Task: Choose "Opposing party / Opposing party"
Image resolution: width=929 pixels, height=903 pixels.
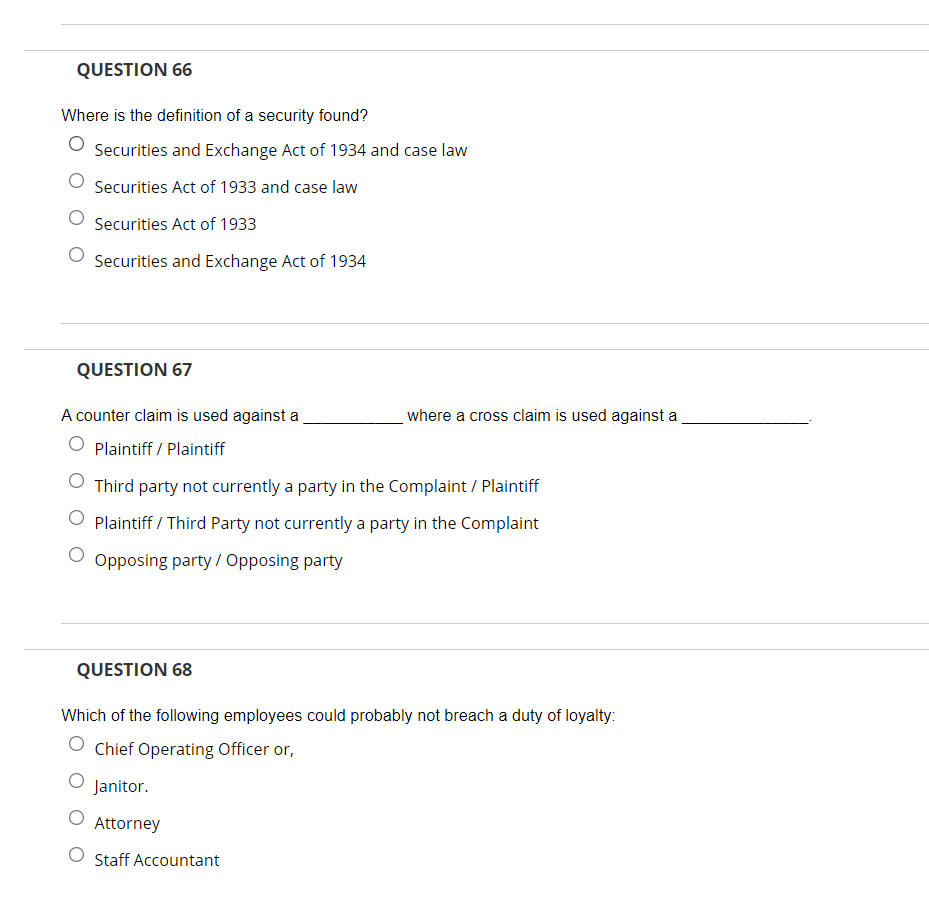Action: pos(76,554)
